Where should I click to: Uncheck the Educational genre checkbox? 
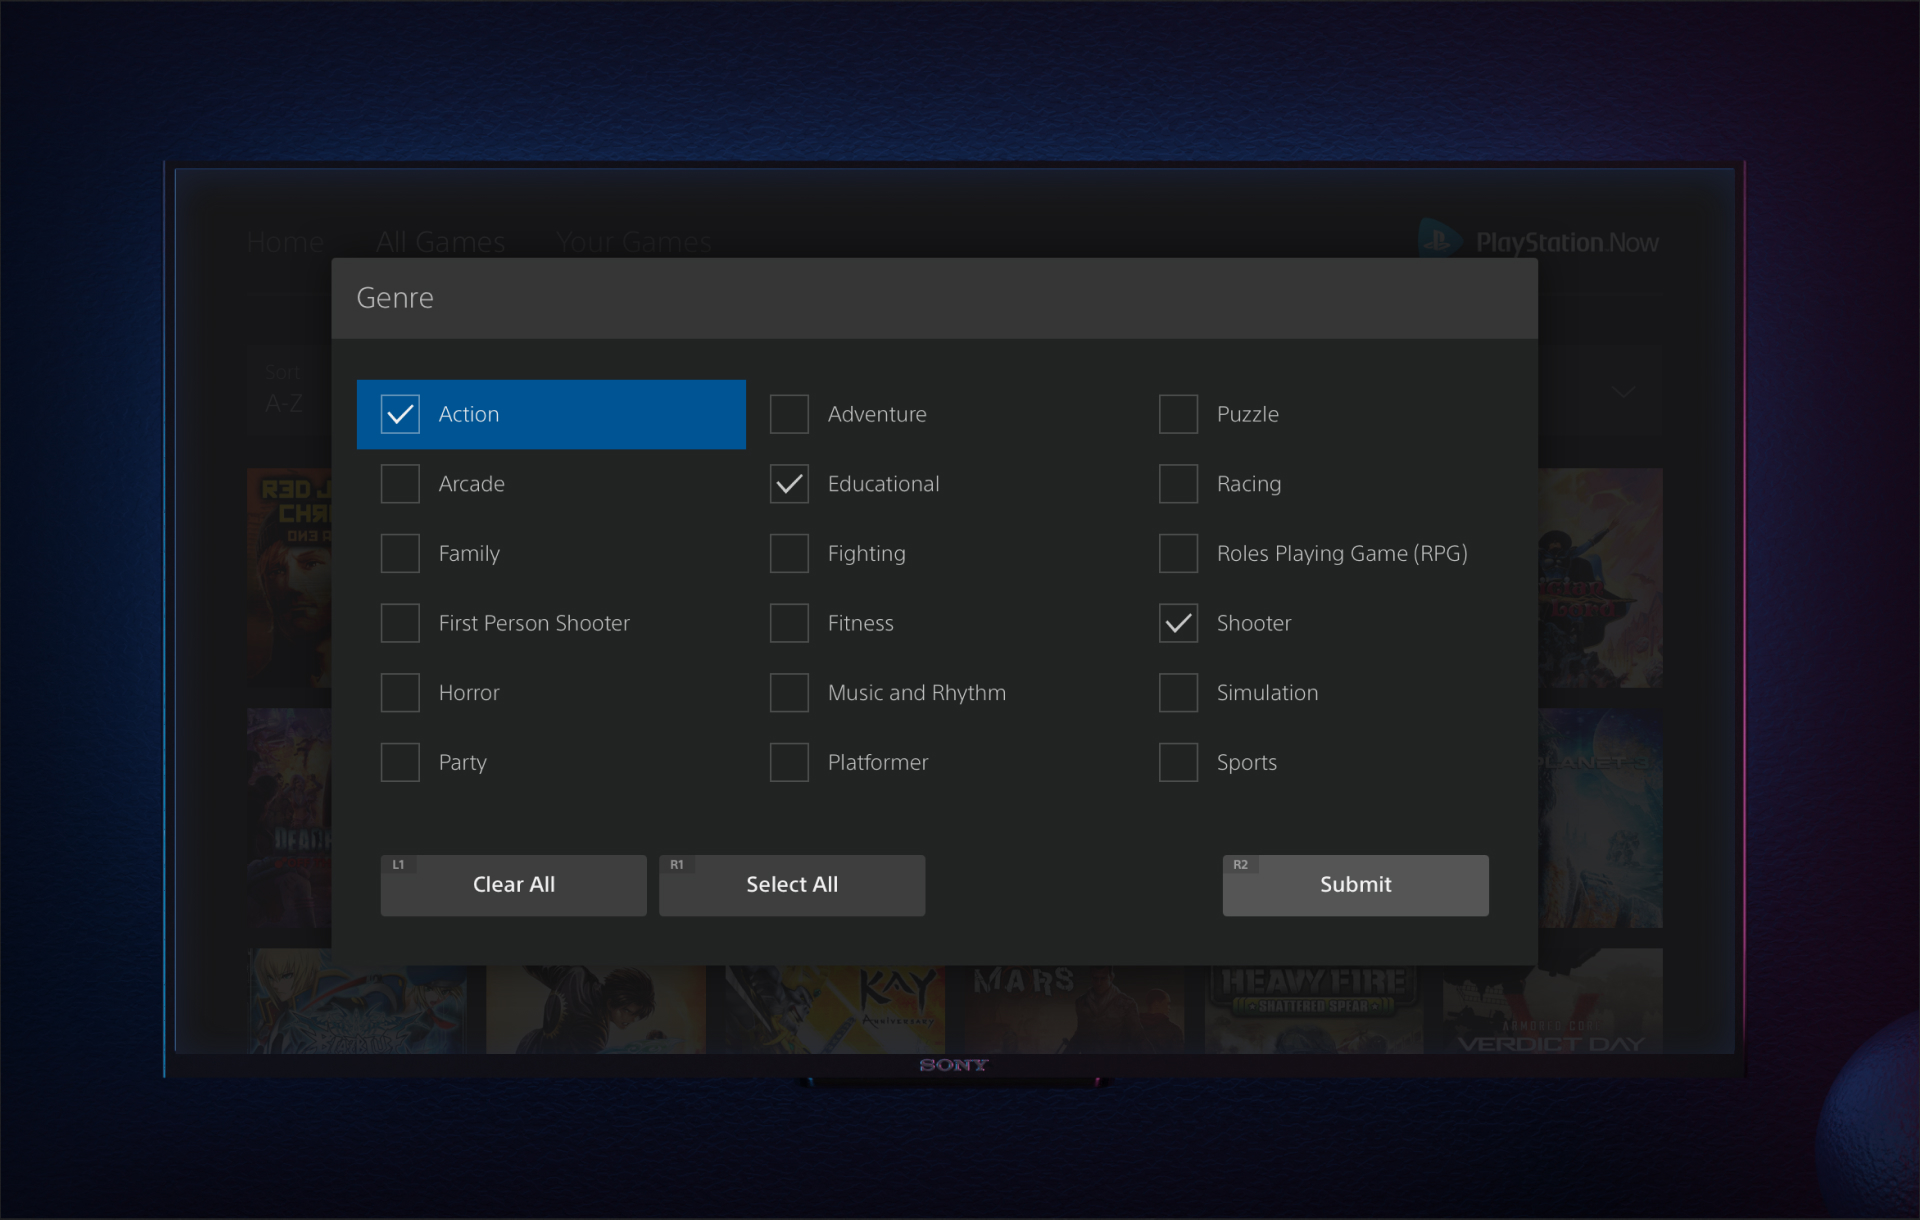click(789, 484)
